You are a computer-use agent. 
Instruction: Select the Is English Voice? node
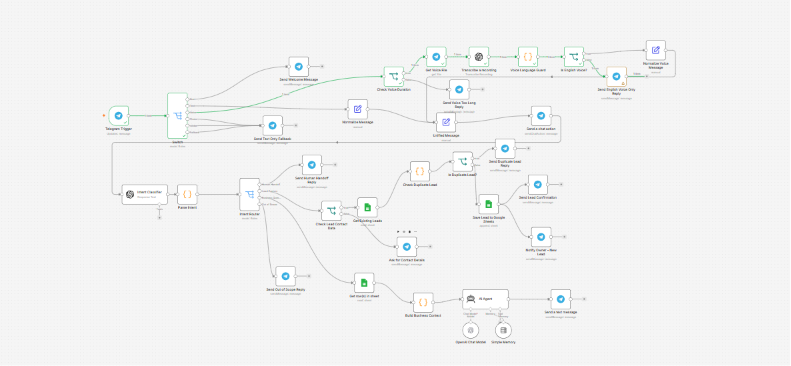pyautogui.click(x=574, y=57)
